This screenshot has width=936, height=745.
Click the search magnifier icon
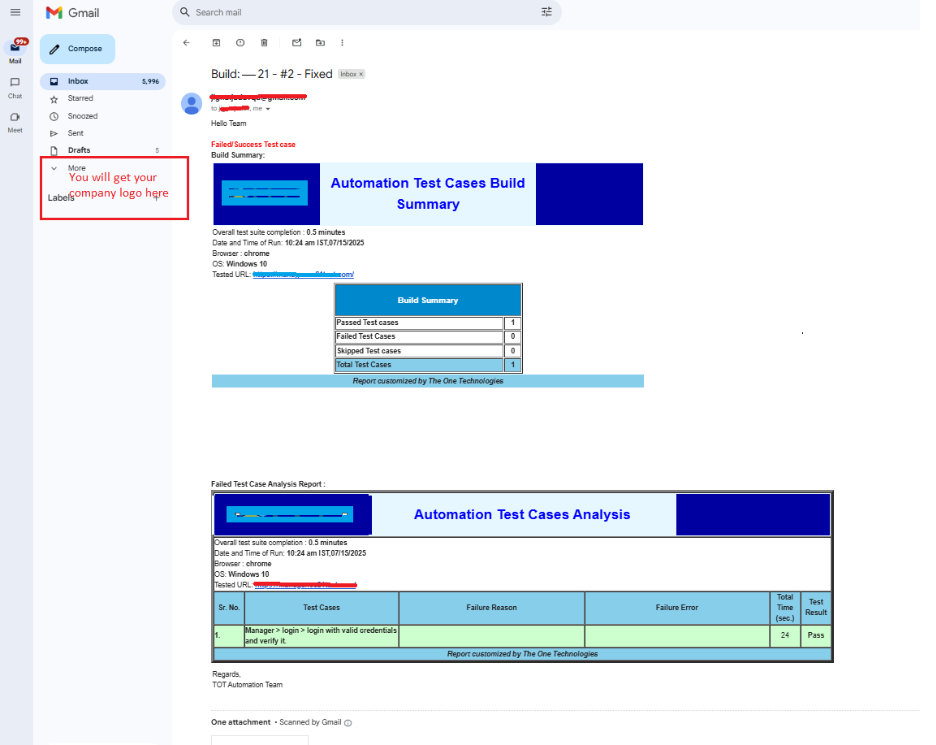coord(184,12)
